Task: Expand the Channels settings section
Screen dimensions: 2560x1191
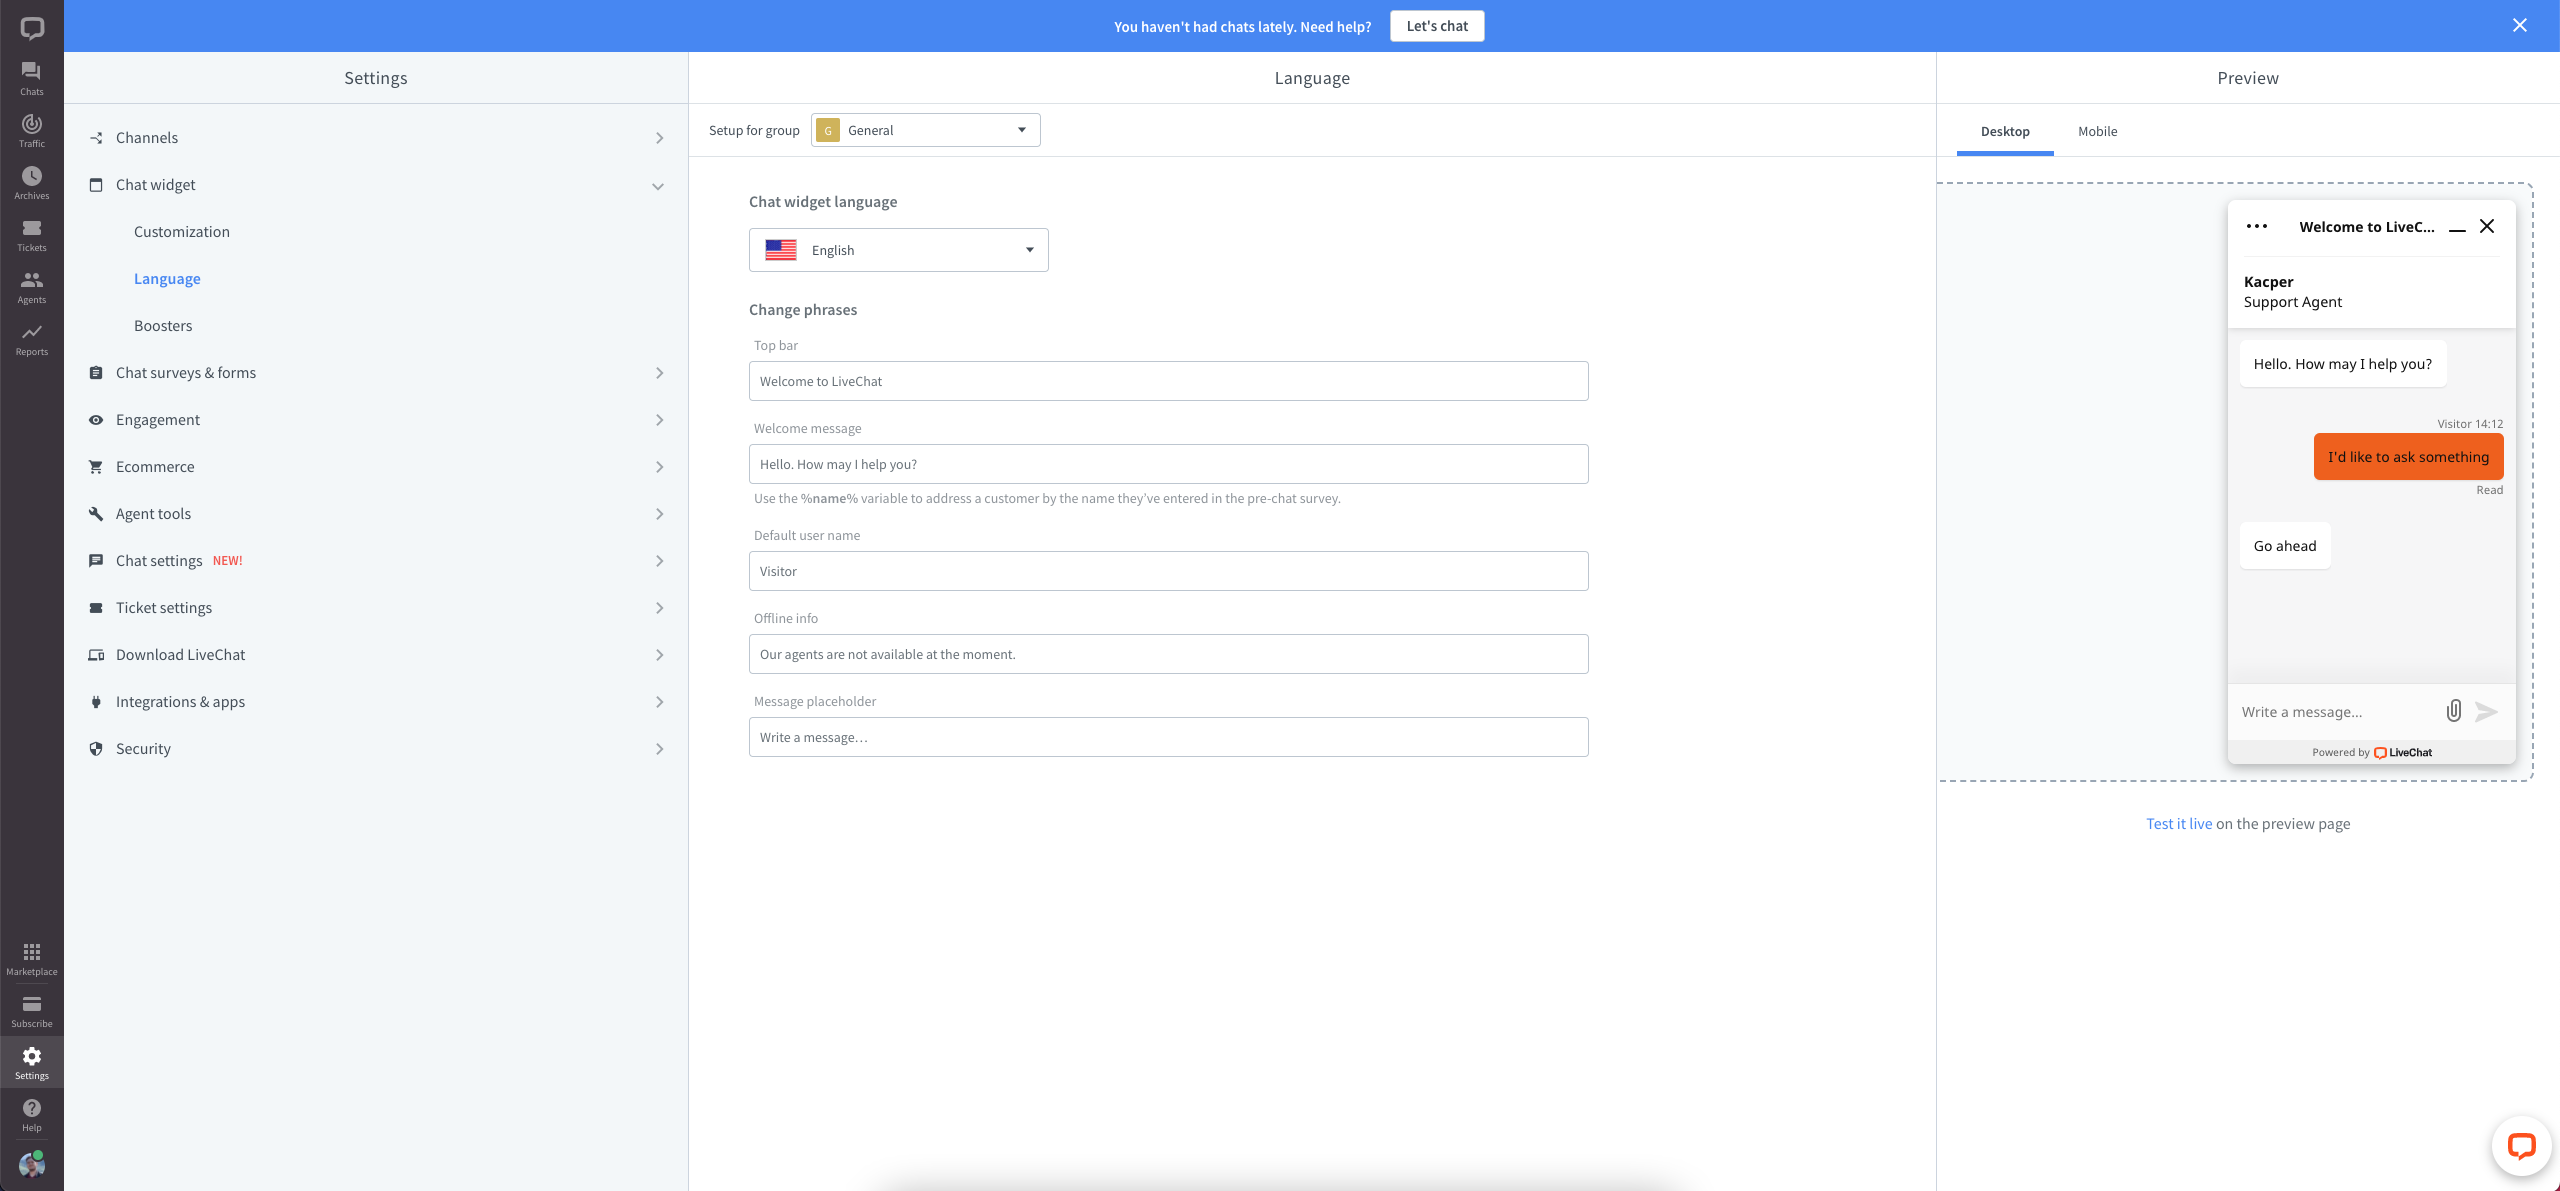Action: pos(376,138)
